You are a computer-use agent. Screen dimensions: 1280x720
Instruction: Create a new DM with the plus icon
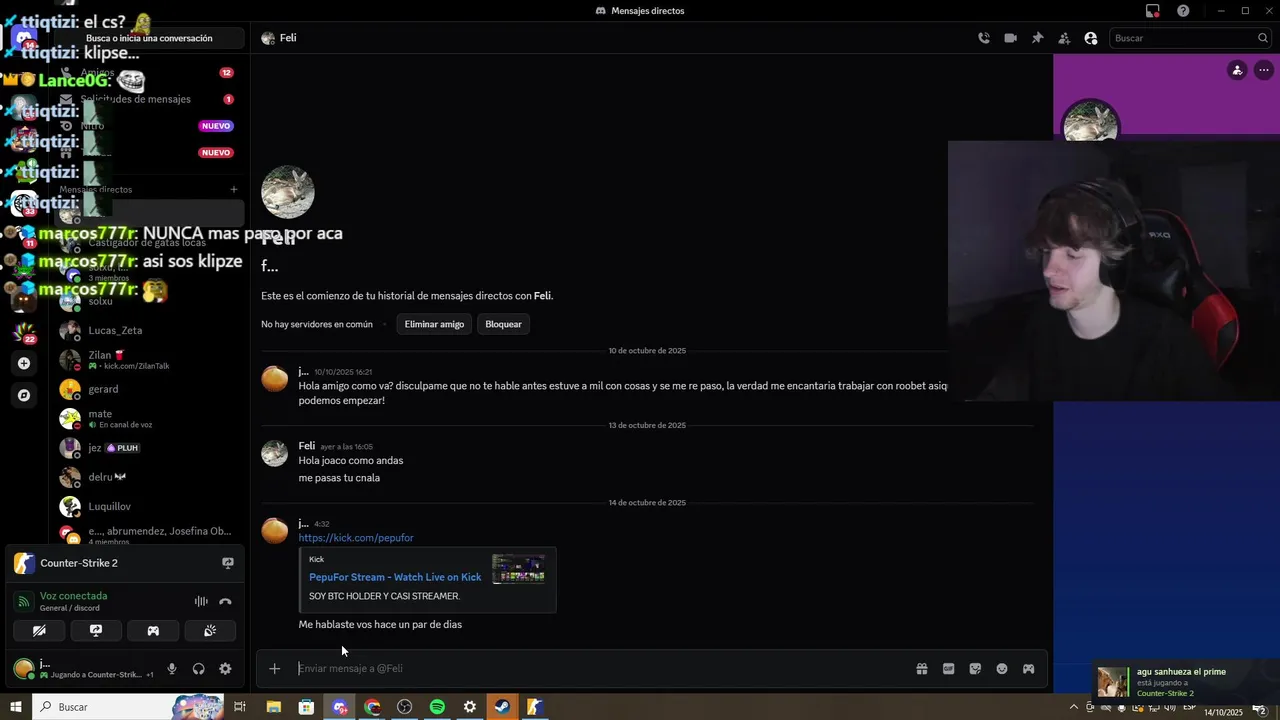(234, 189)
